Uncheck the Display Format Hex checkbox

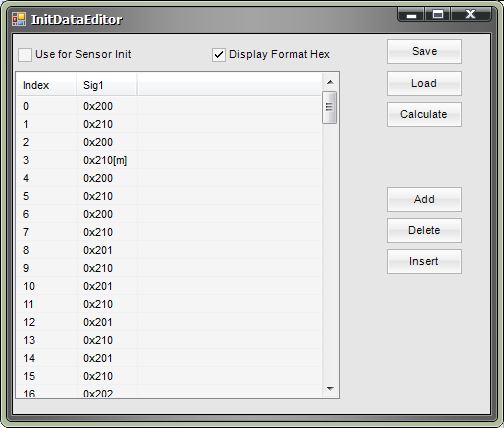(x=219, y=55)
